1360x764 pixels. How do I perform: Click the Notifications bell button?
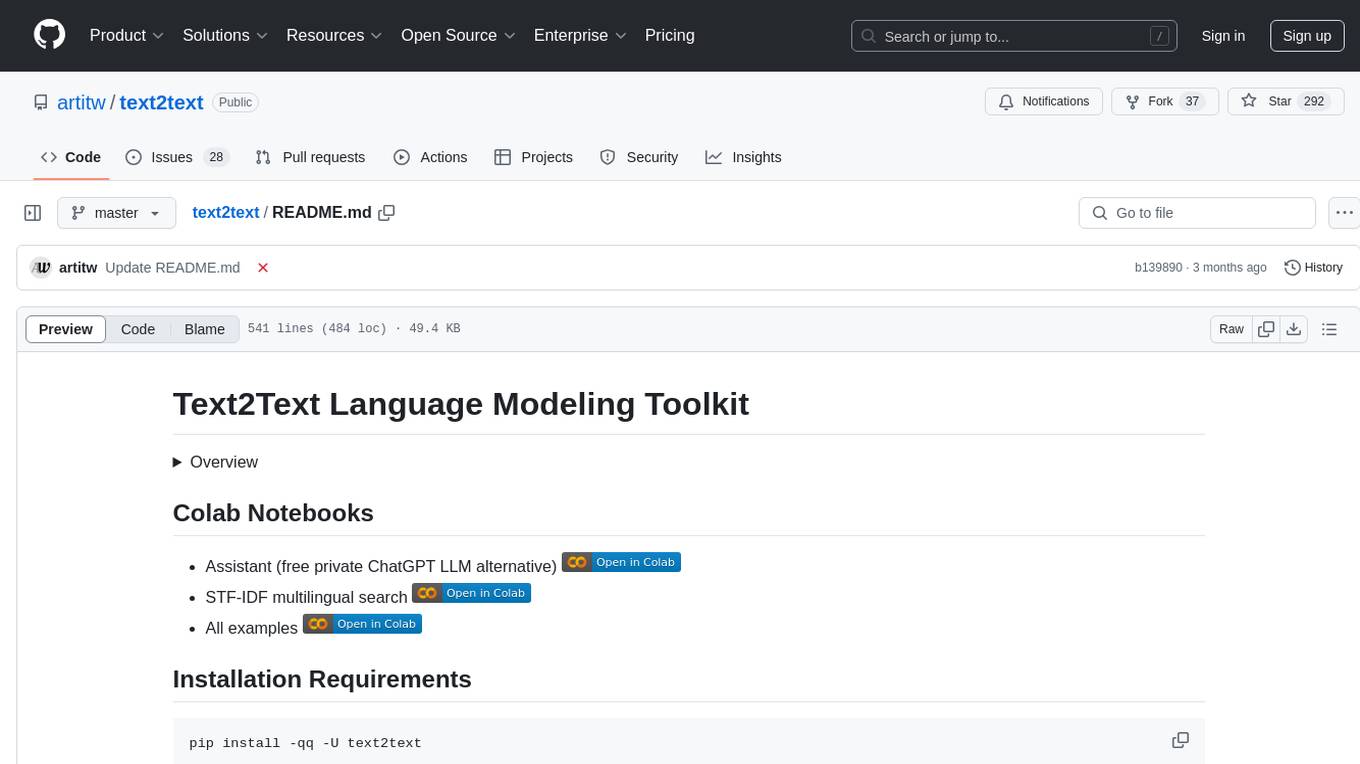(1044, 102)
